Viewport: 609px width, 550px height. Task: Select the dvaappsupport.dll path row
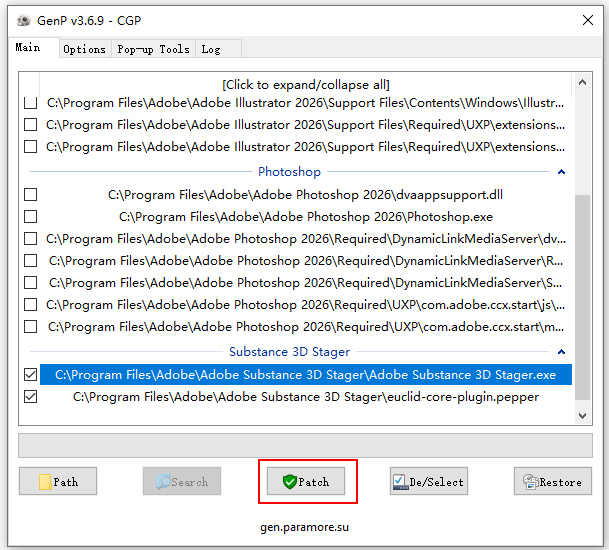click(305, 195)
